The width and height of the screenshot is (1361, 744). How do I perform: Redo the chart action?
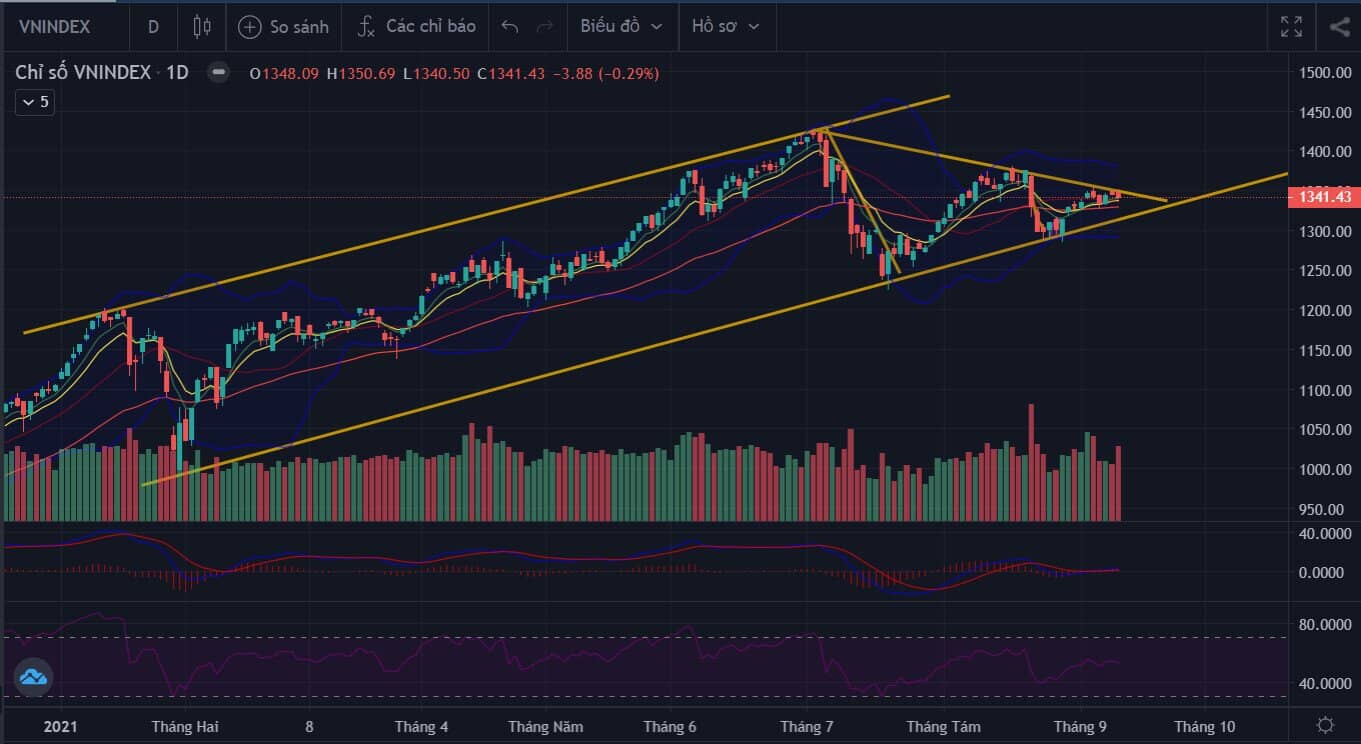click(545, 26)
